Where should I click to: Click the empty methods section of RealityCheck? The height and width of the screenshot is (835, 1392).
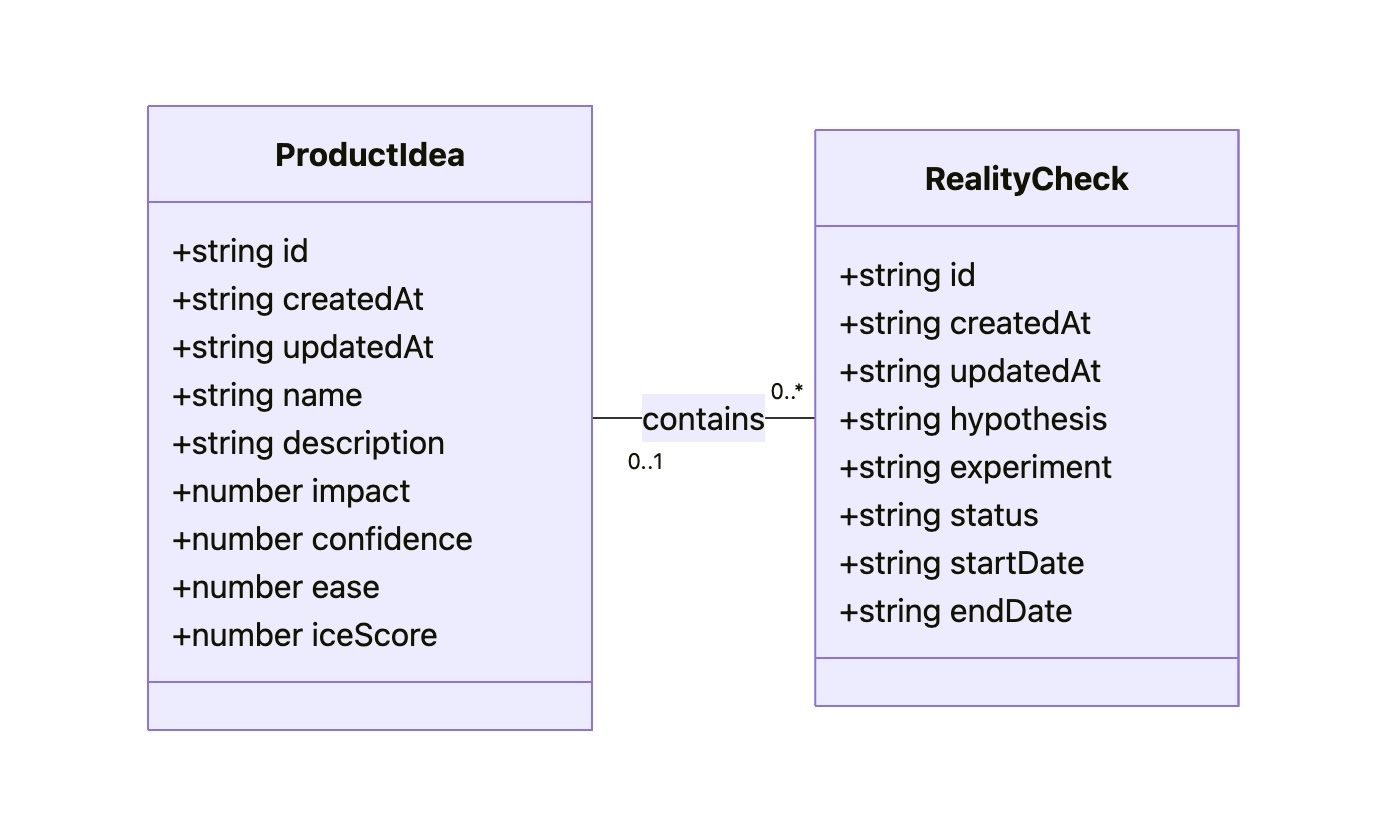(x=1026, y=682)
